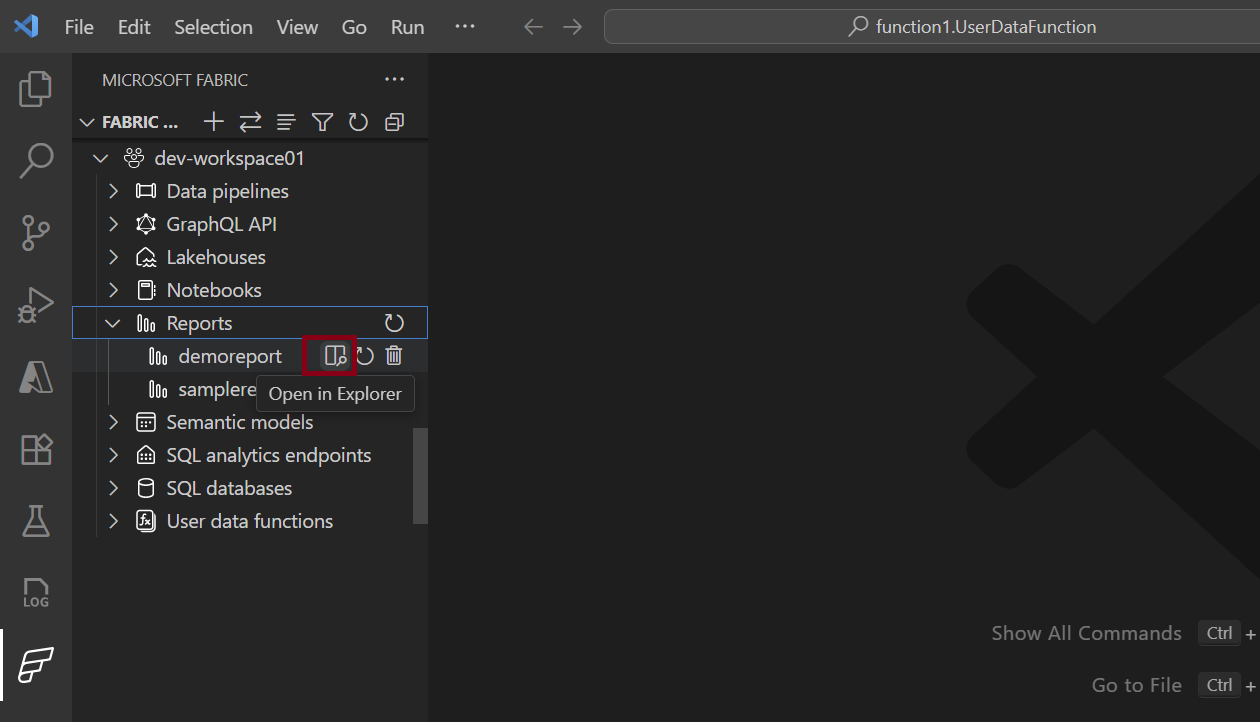Click the function1.UserDataFunction search box
The width and height of the screenshot is (1260, 722).
point(932,27)
